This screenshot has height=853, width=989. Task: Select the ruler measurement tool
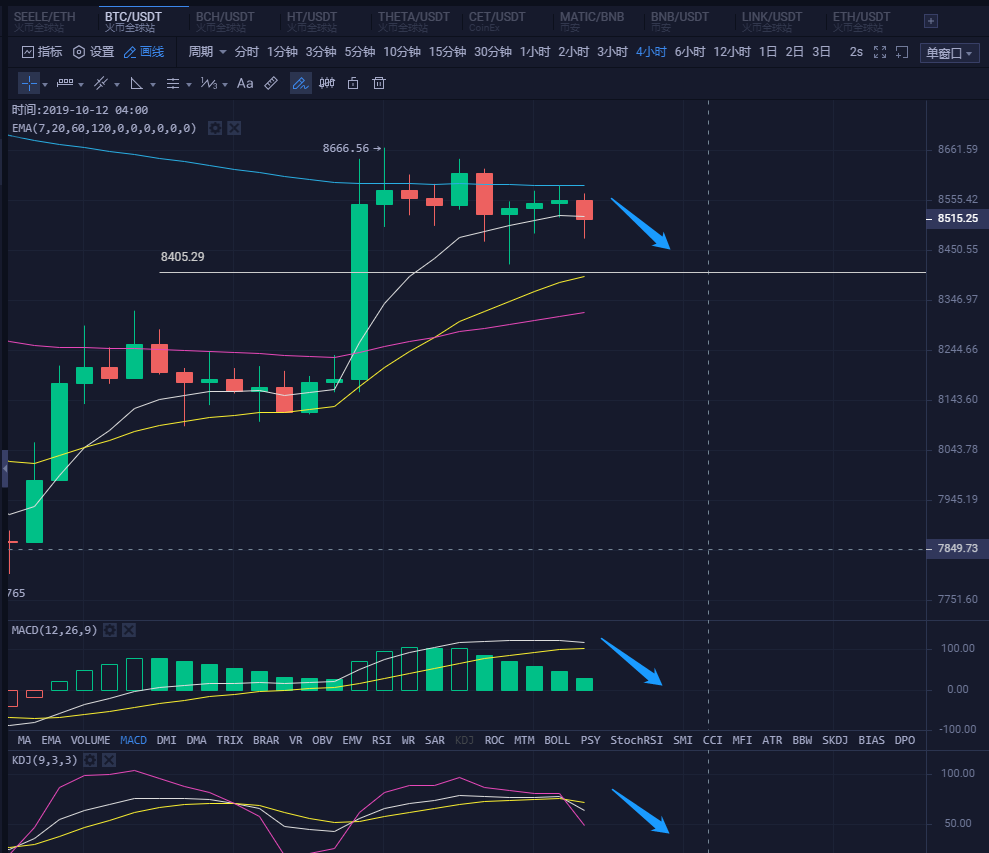click(x=271, y=83)
